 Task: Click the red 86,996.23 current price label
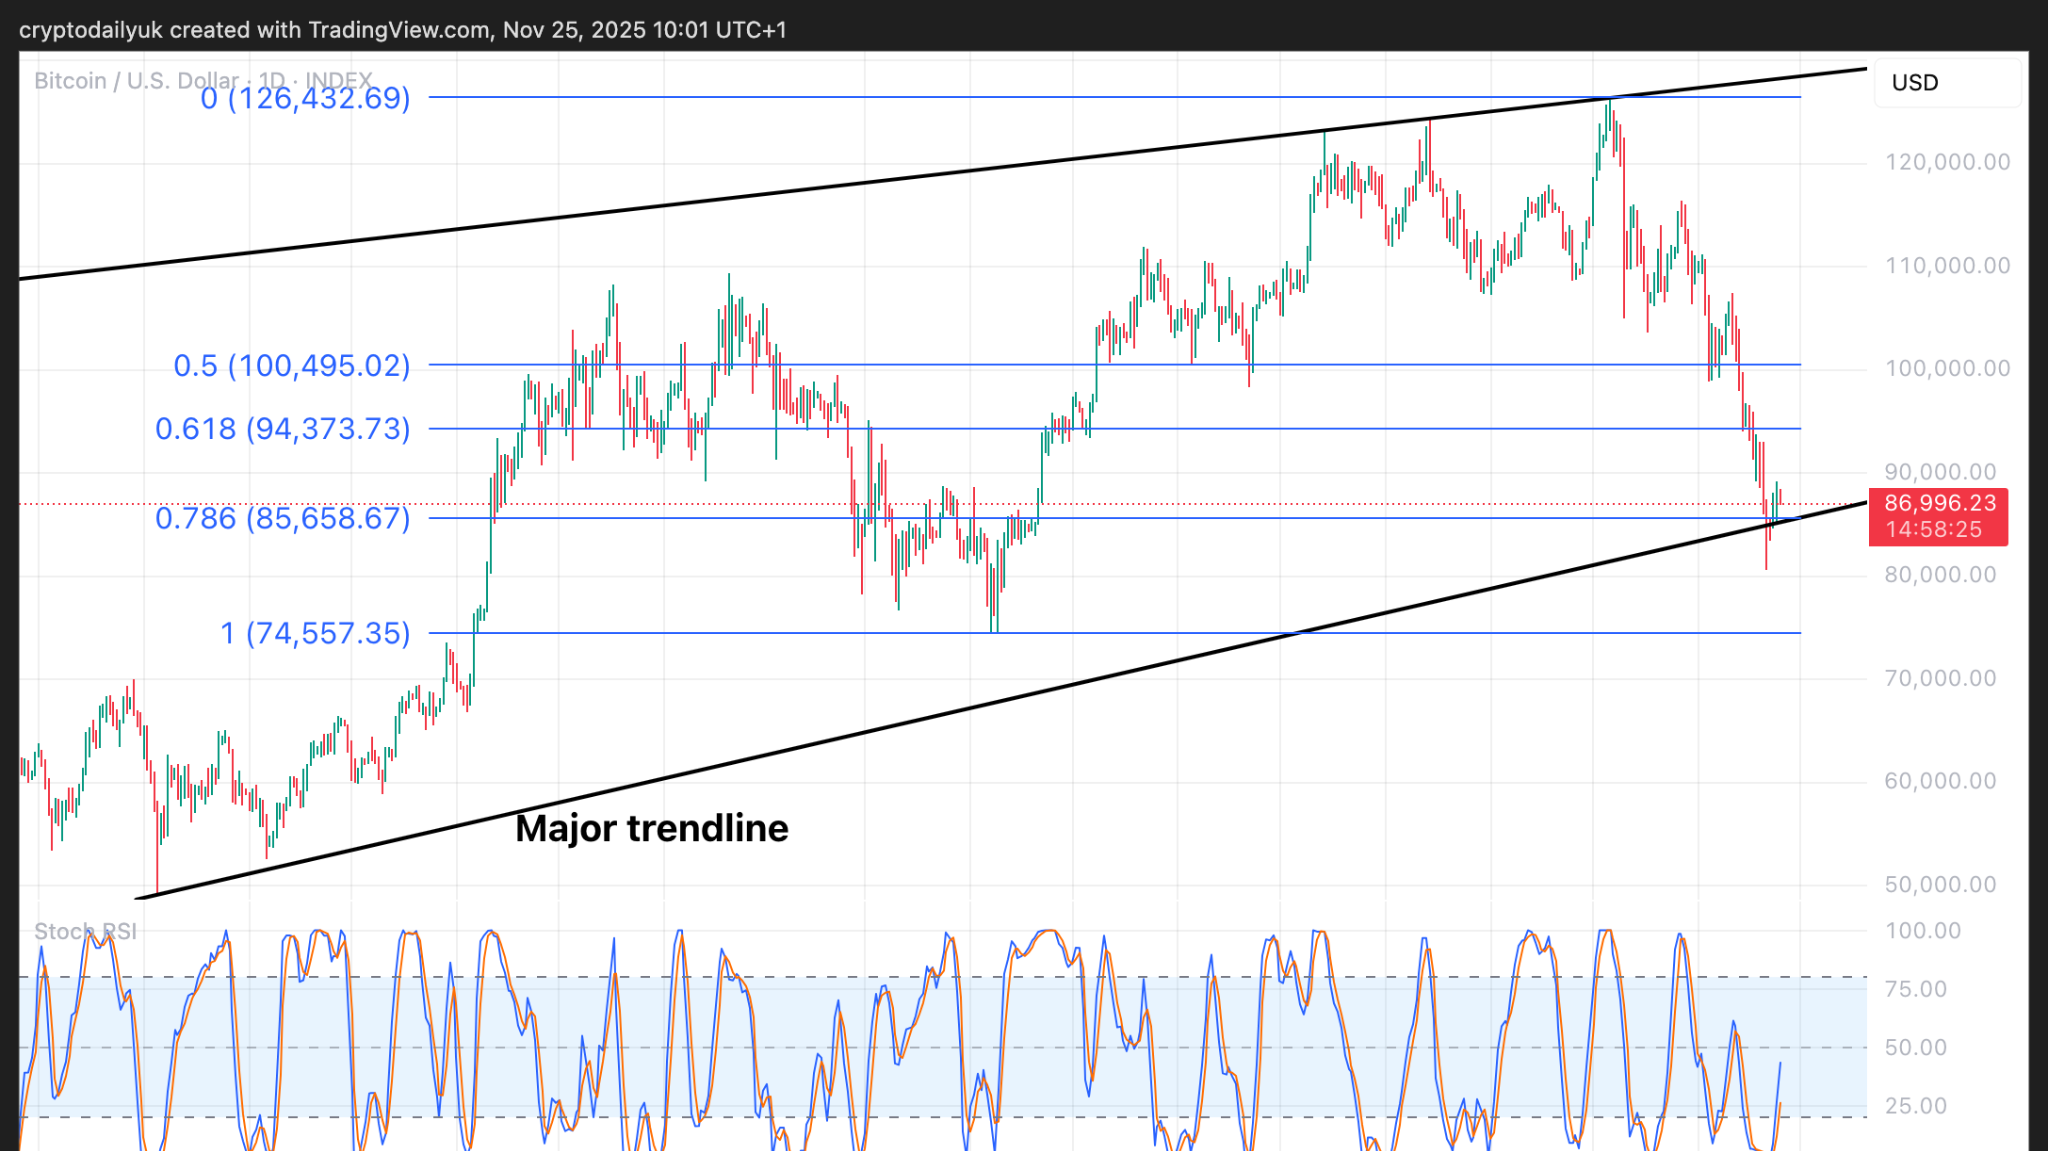(1939, 503)
